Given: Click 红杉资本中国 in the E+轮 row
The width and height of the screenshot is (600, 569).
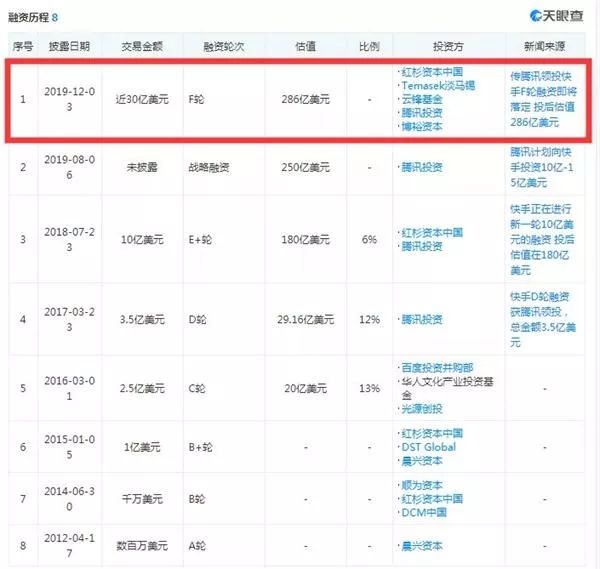Looking at the screenshot, I should click(432, 233).
